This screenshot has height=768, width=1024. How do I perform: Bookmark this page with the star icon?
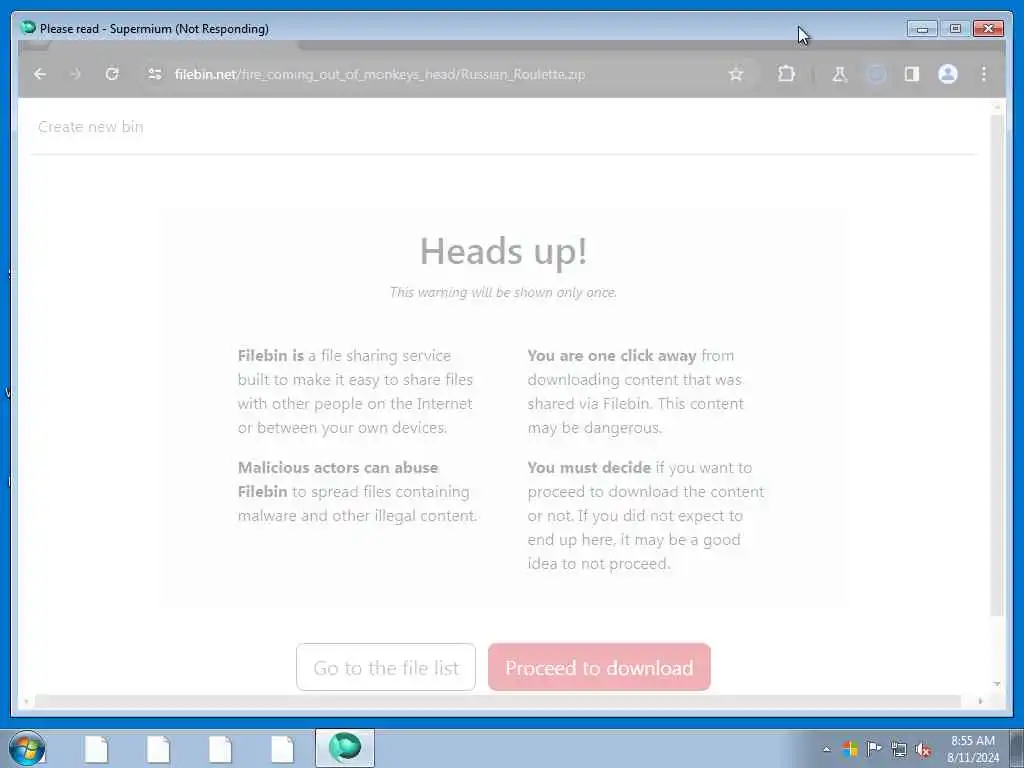736,74
